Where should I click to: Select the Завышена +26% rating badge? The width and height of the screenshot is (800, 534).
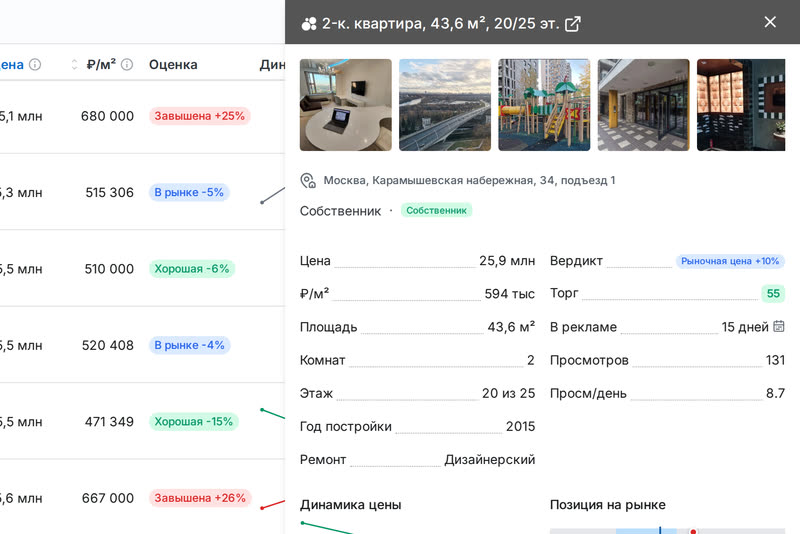click(200, 498)
